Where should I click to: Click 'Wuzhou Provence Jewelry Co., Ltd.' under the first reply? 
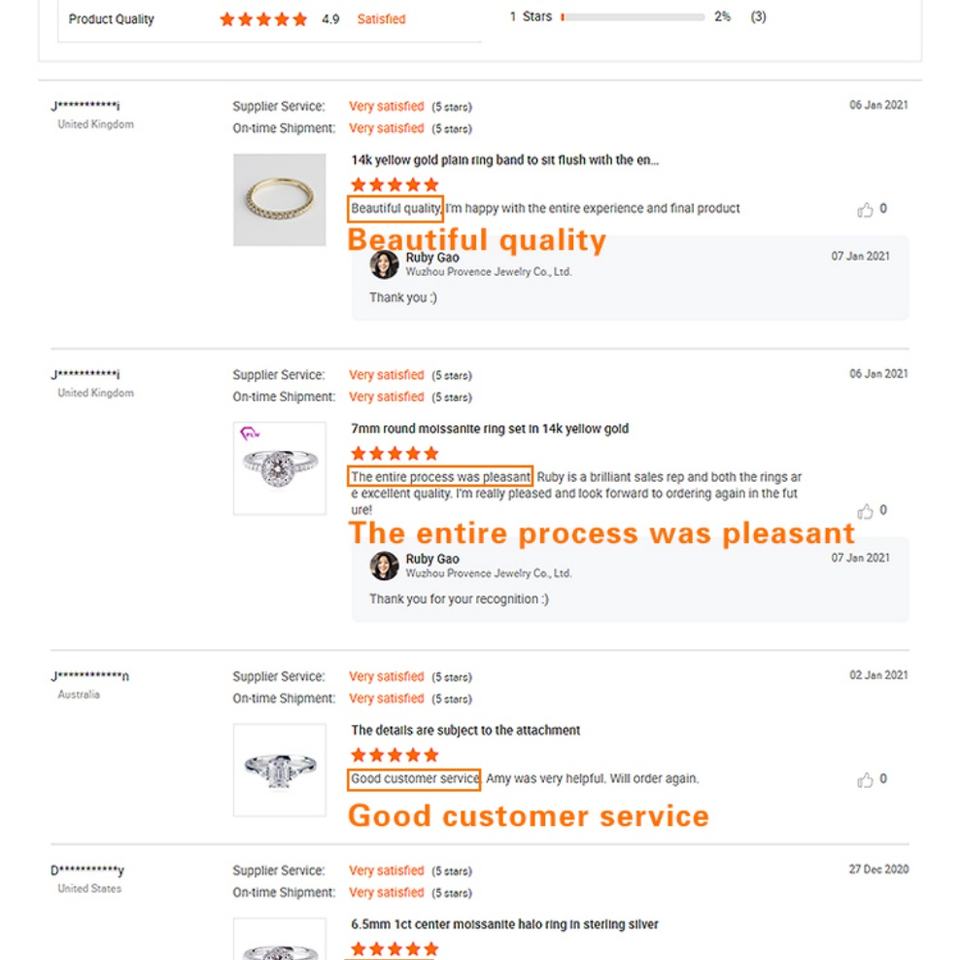coord(488,272)
